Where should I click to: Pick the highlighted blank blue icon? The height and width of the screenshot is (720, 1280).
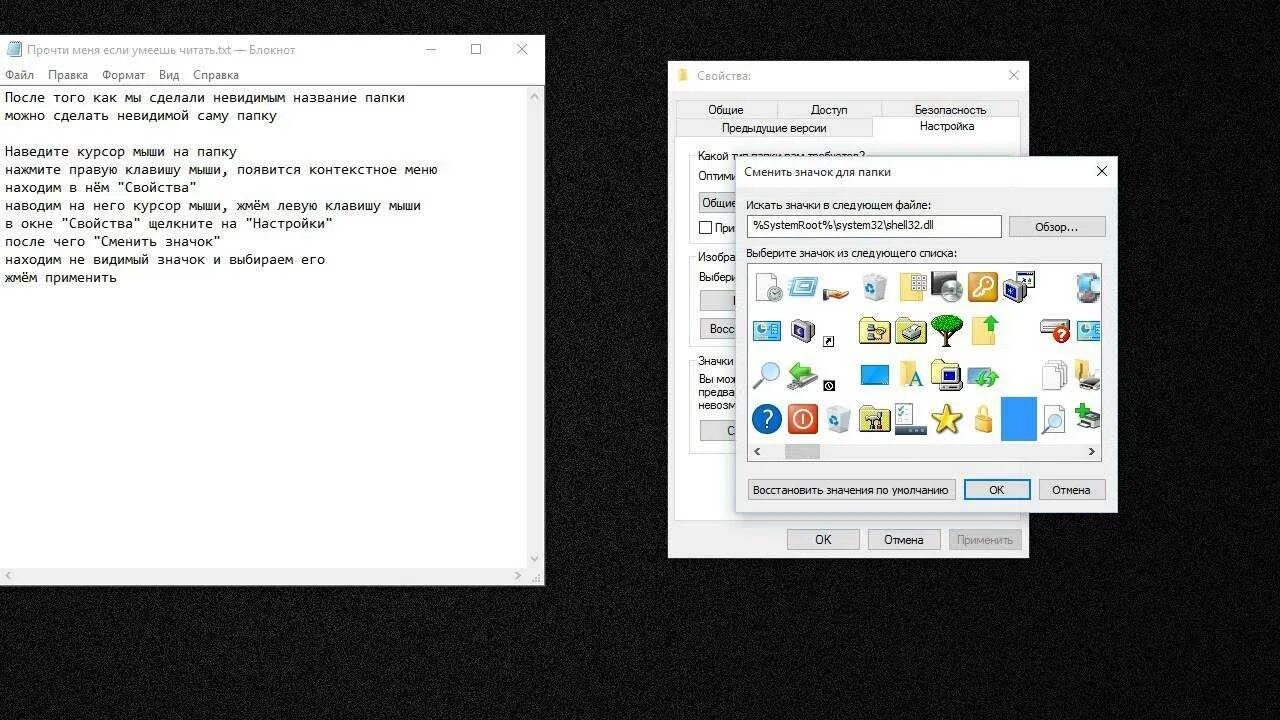(x=1019, y=419)
